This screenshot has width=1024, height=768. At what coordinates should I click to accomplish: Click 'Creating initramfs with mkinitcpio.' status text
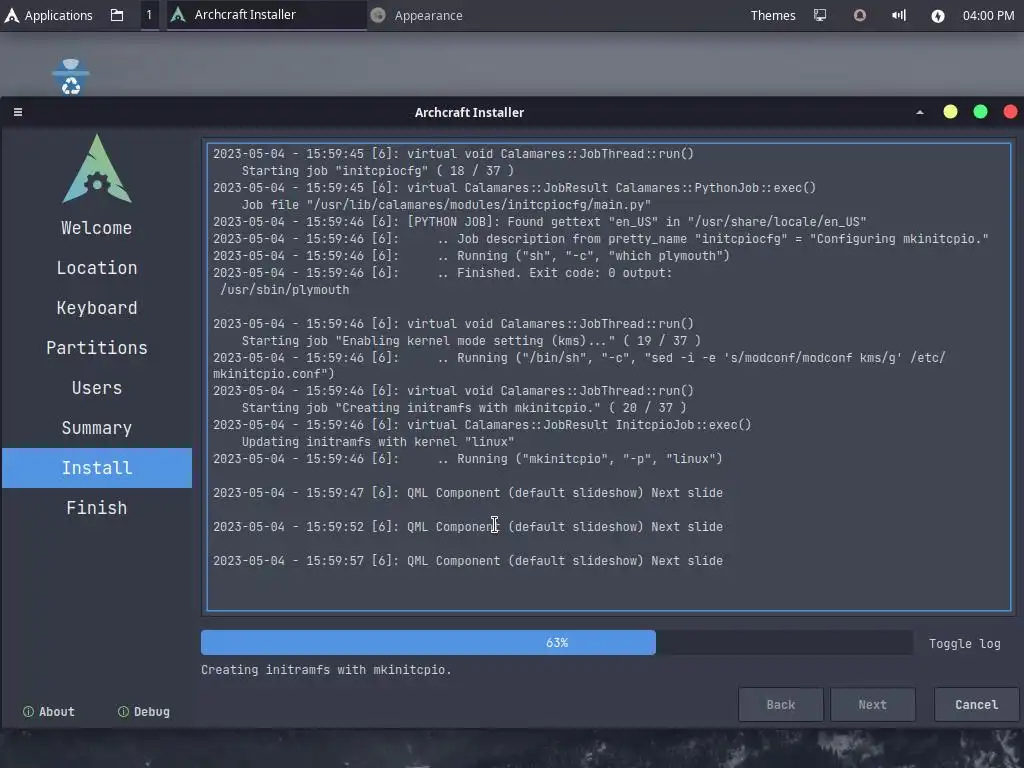(x=326, y=670)
